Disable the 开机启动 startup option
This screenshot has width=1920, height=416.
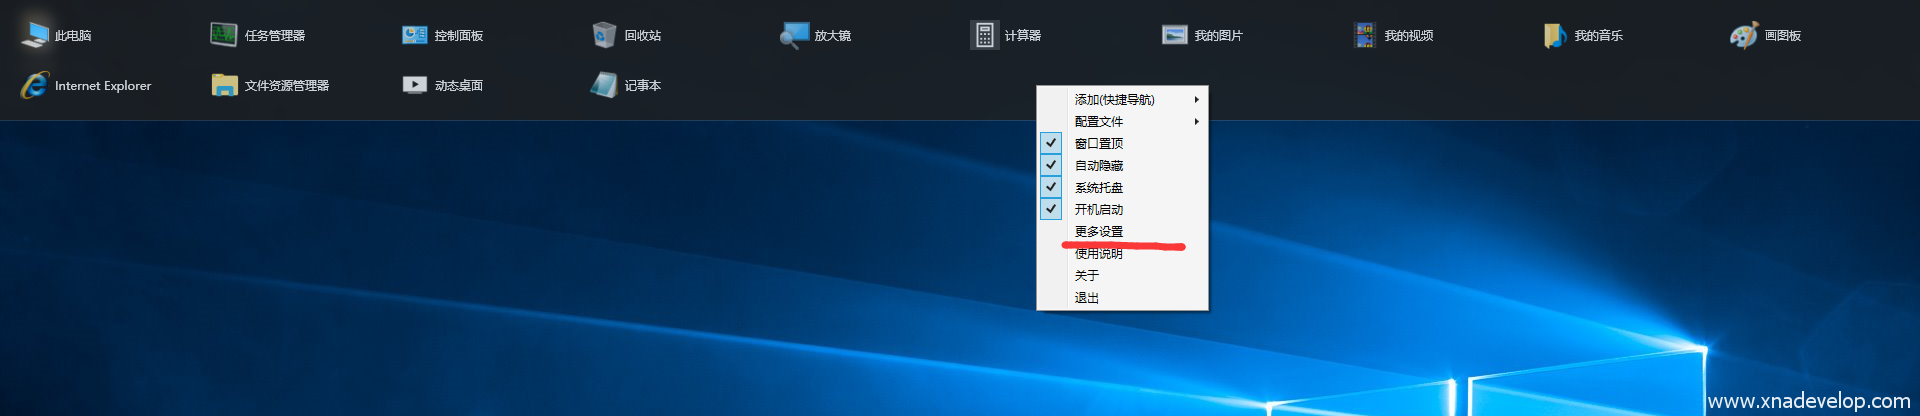click(1098, 209)
